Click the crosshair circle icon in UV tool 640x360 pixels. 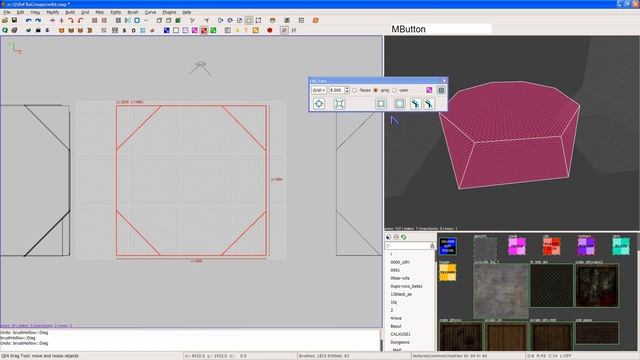[319, 104]
